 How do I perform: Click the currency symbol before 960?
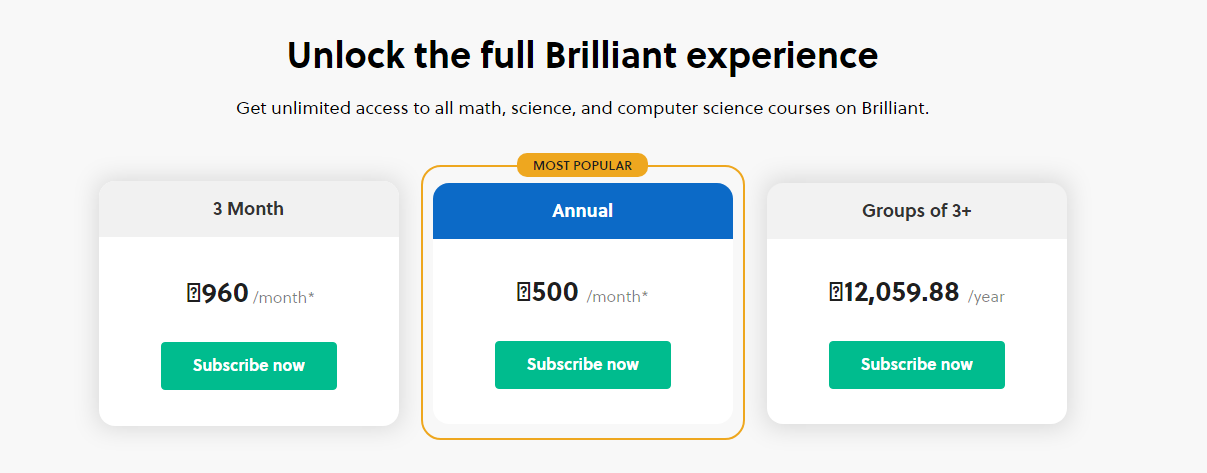coord(193,294)
